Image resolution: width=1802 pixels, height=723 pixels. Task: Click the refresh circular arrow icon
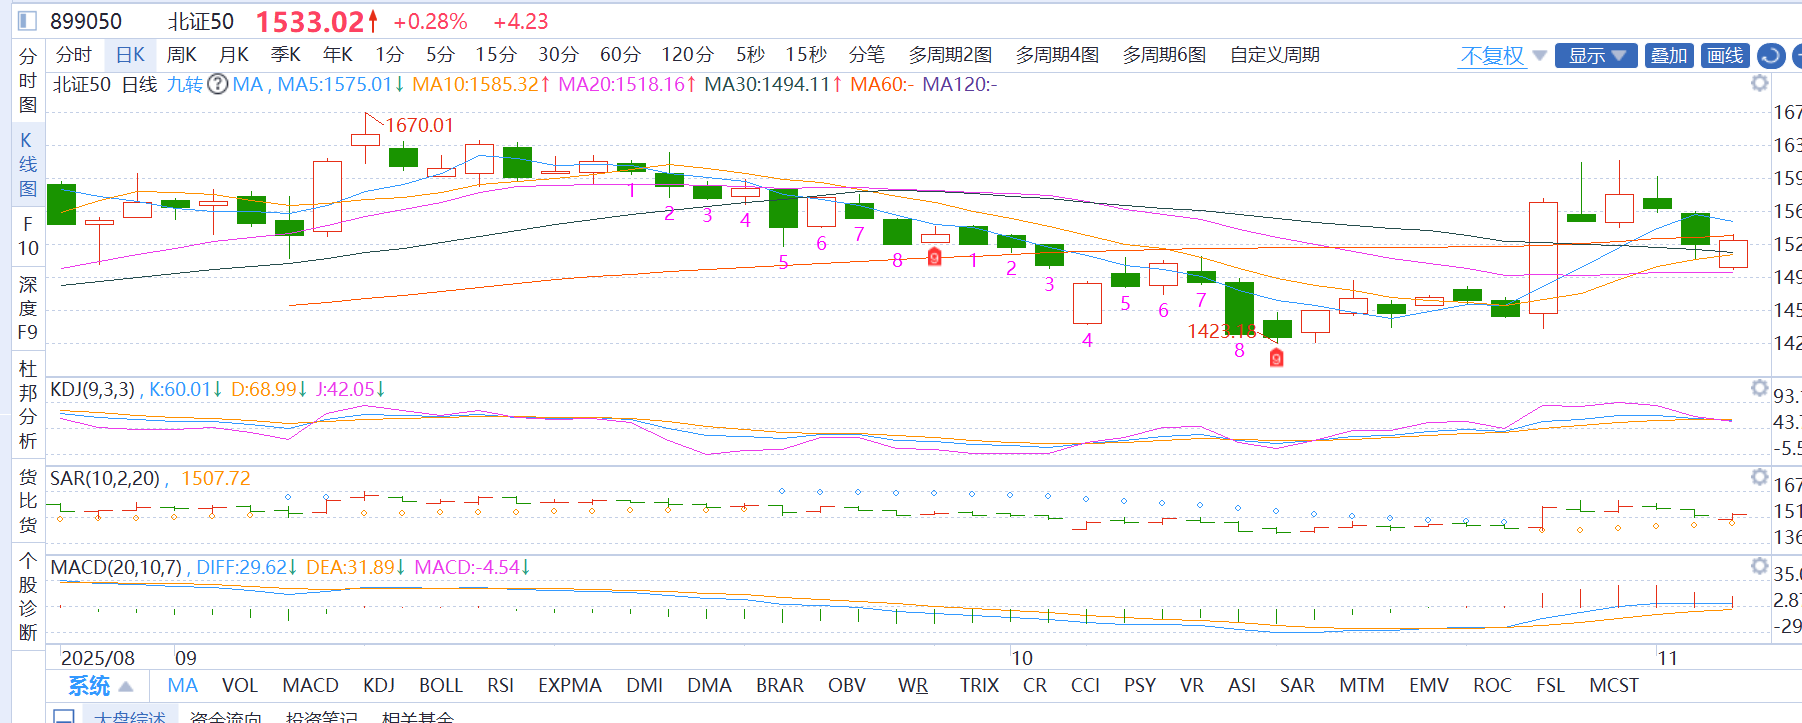tap(1771, 56)
